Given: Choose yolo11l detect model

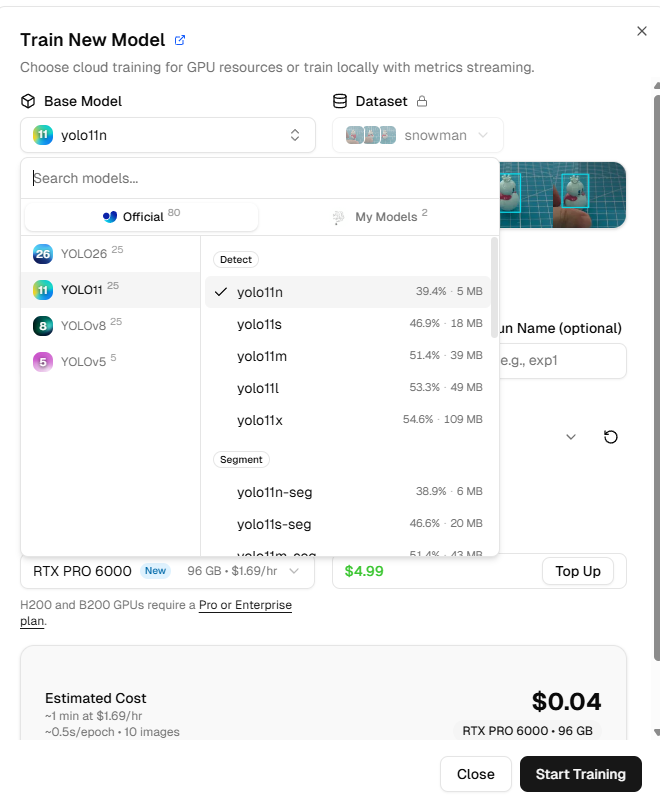Looking at the screenshot, I should [348, 388].
